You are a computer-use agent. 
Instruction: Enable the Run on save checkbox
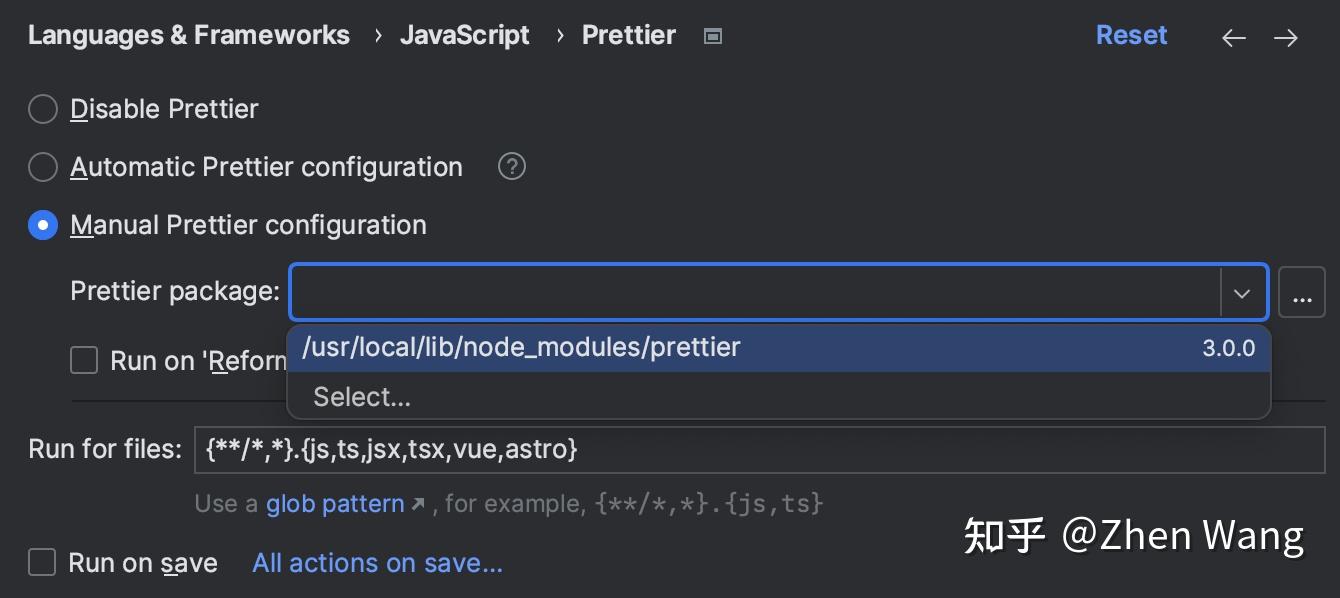[42, 562]
